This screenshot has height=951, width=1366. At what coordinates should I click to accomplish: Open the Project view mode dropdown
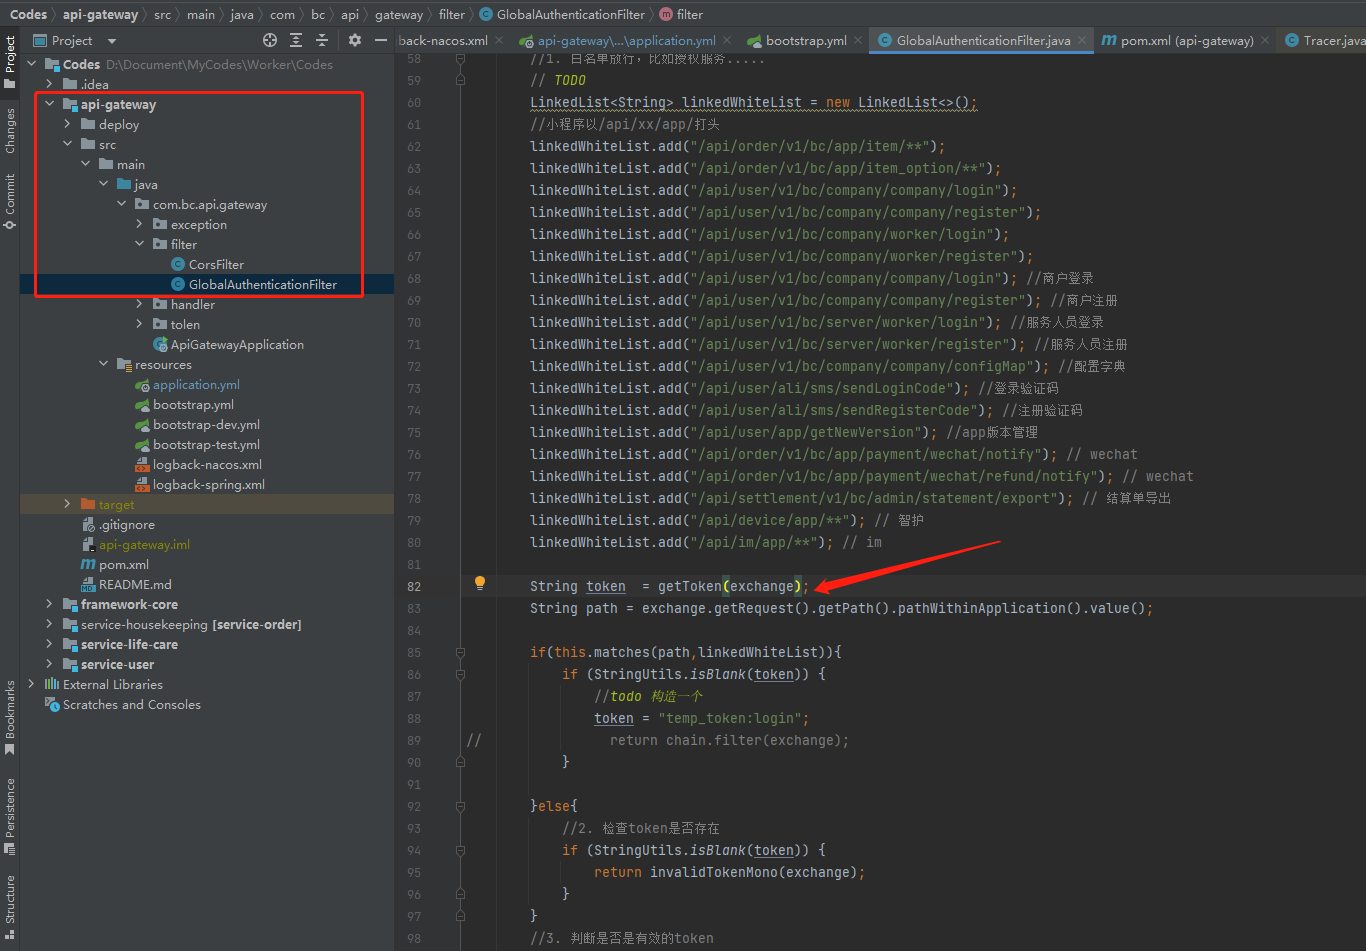pos(111,41)
